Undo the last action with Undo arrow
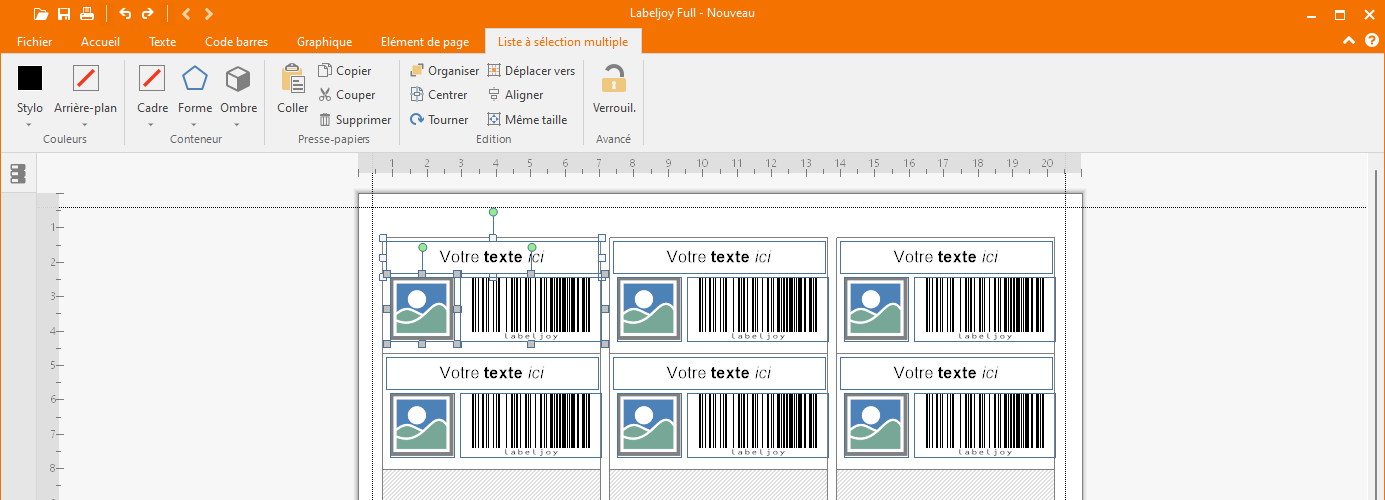Screen dimensions: 1385x500 125,14
